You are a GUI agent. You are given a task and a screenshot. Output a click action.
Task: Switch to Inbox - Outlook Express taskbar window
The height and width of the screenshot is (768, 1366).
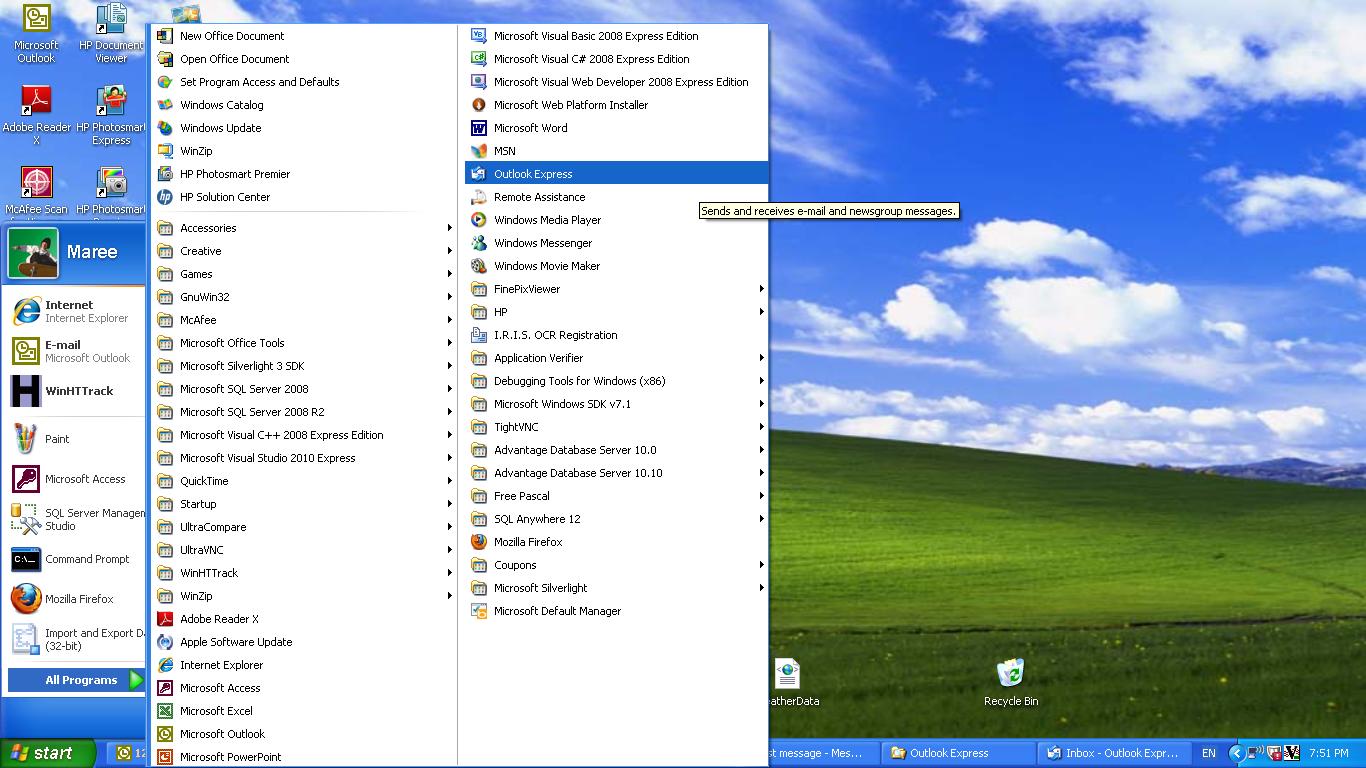(1110, 753)
